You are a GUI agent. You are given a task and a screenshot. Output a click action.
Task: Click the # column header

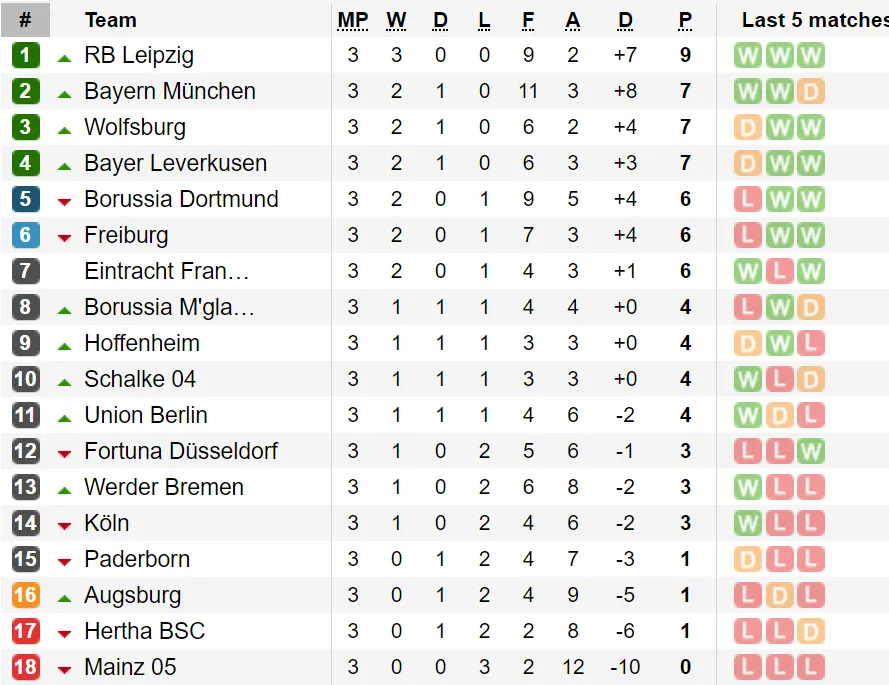click(x=25, y=19)
